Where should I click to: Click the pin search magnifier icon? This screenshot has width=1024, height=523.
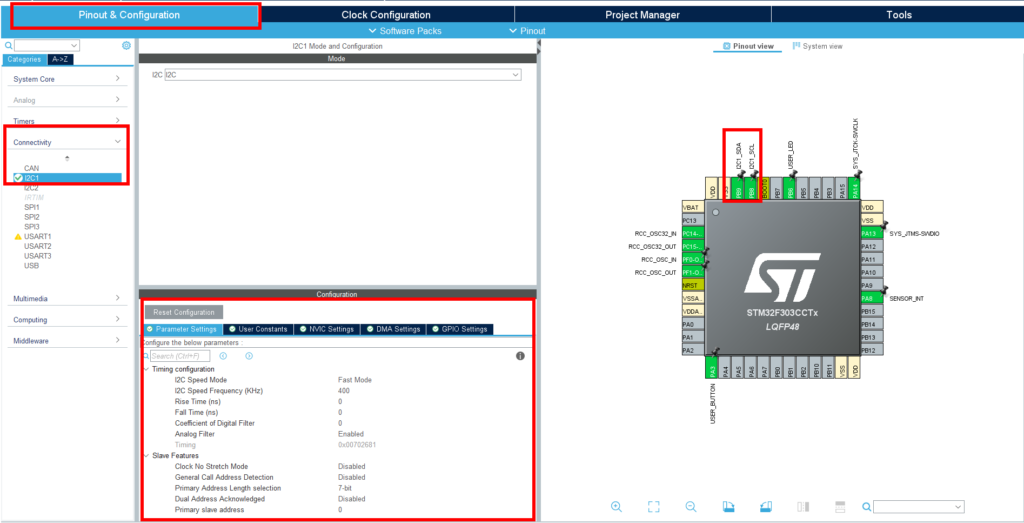pyautogui.click(x=867, y=507)
